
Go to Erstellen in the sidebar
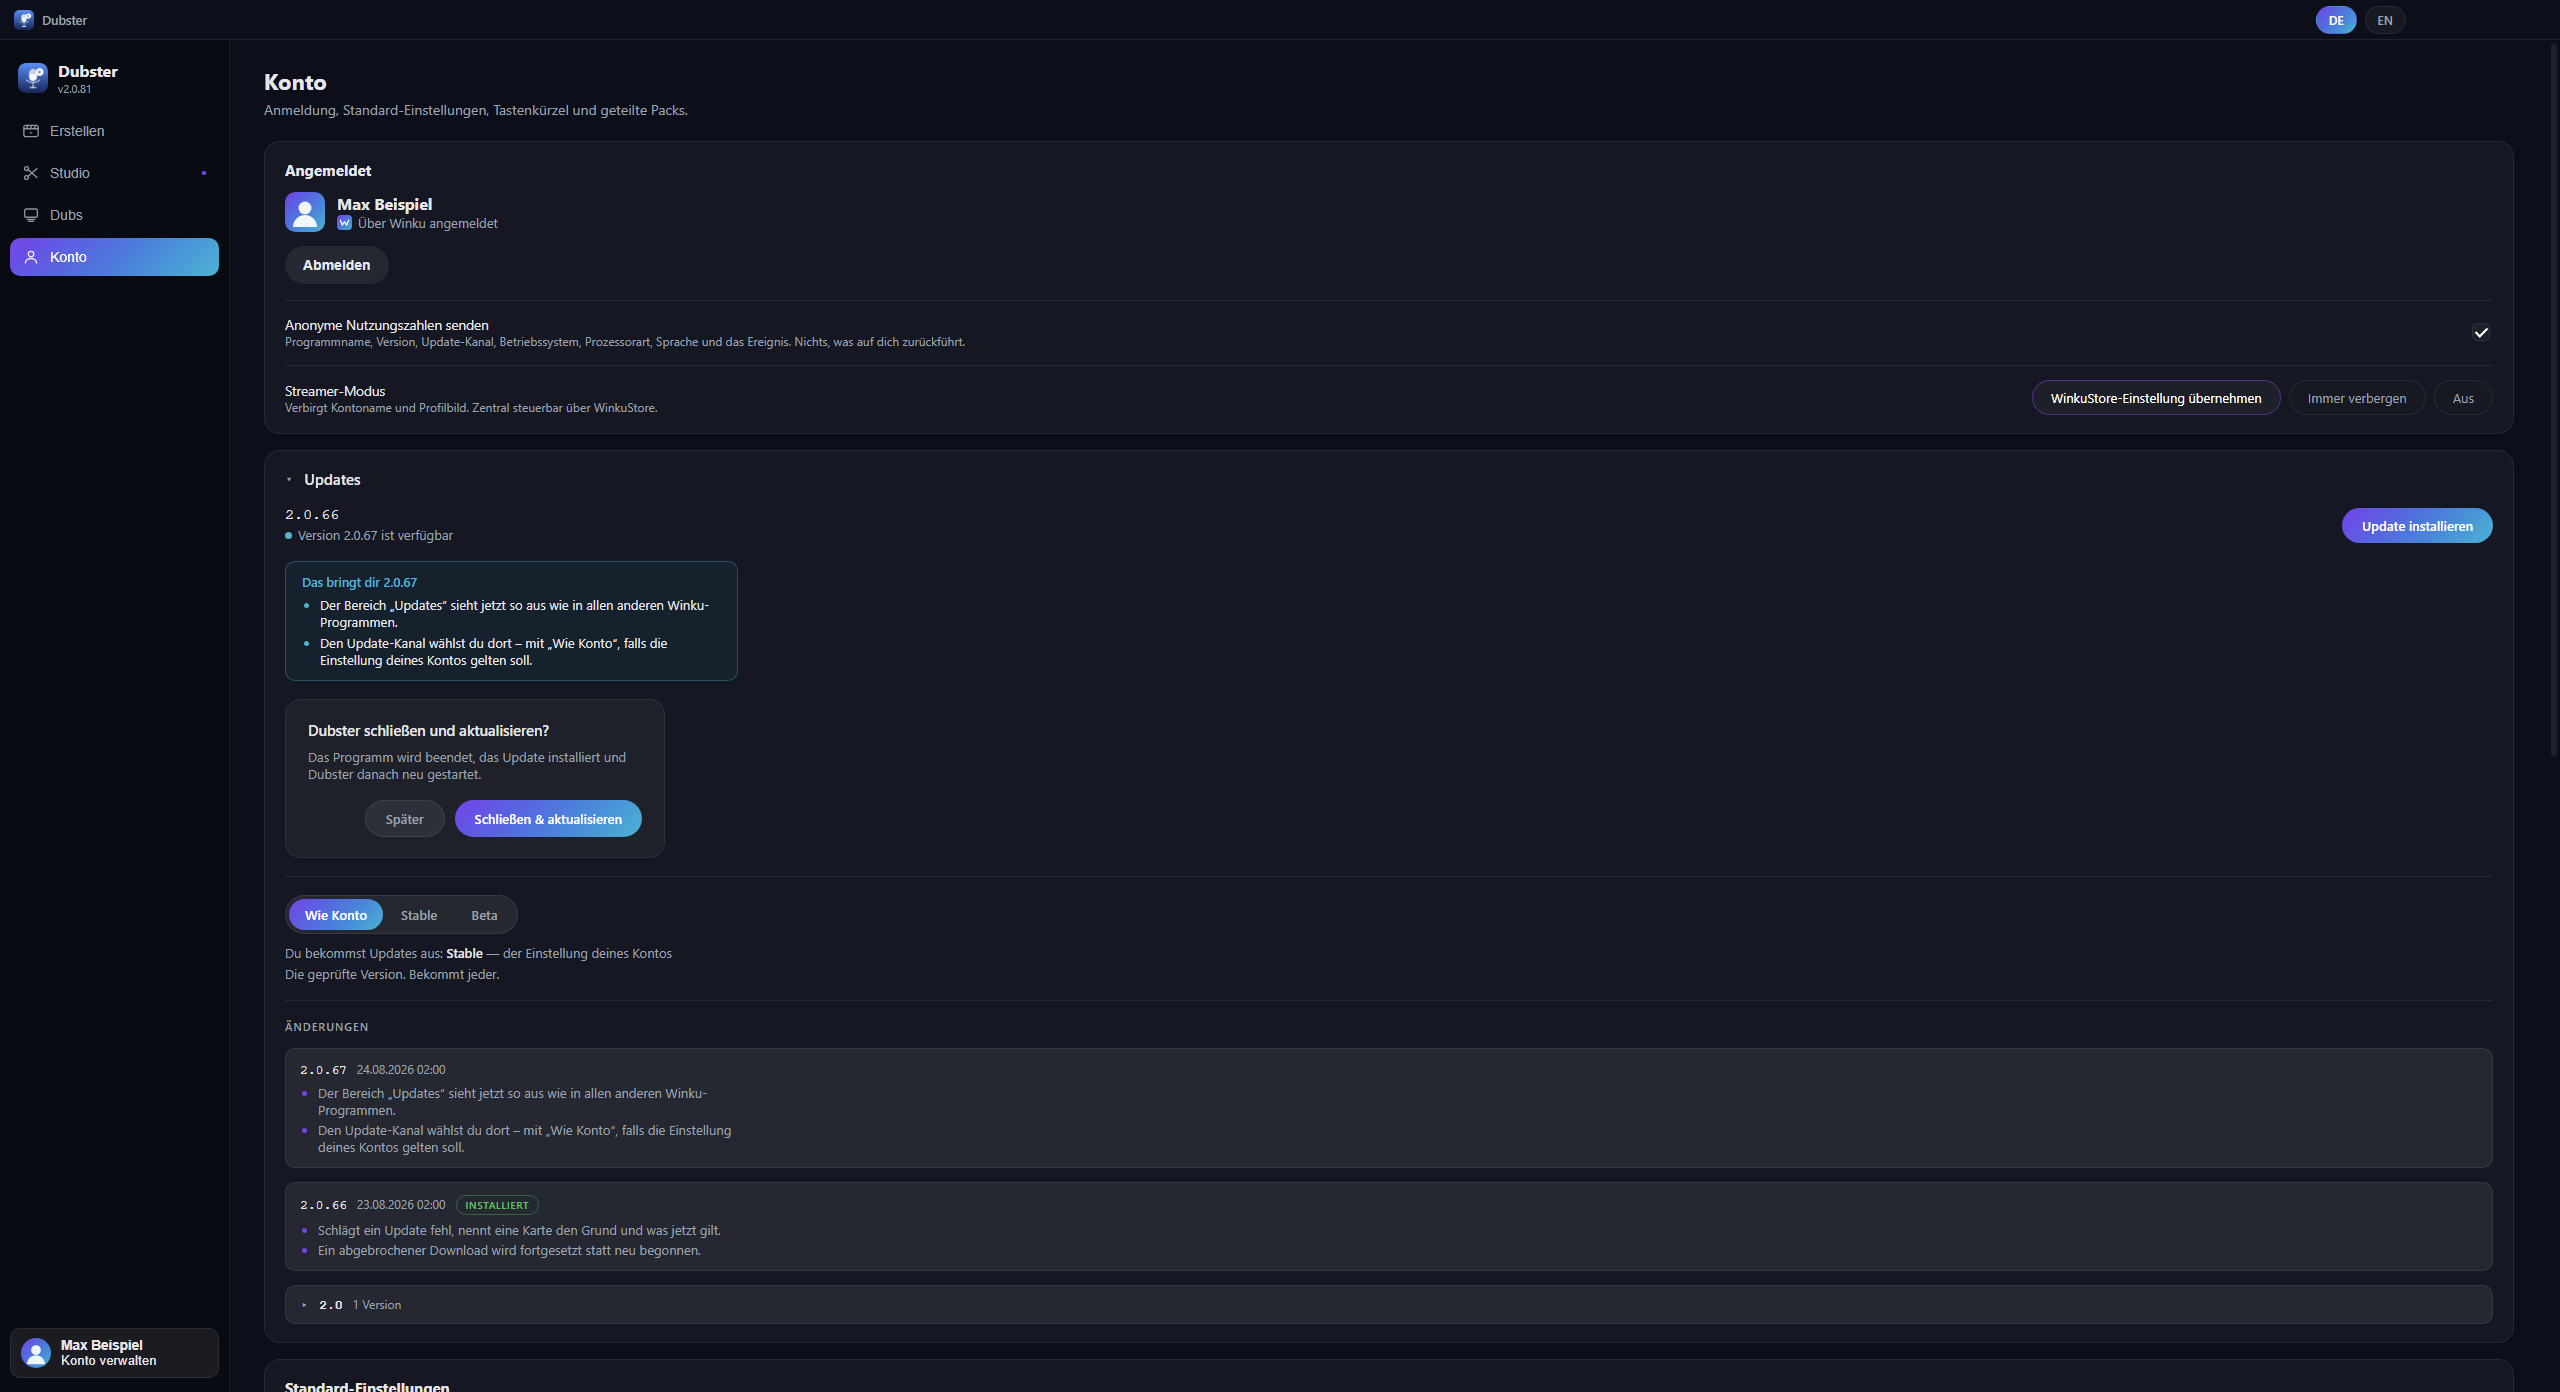114,131
